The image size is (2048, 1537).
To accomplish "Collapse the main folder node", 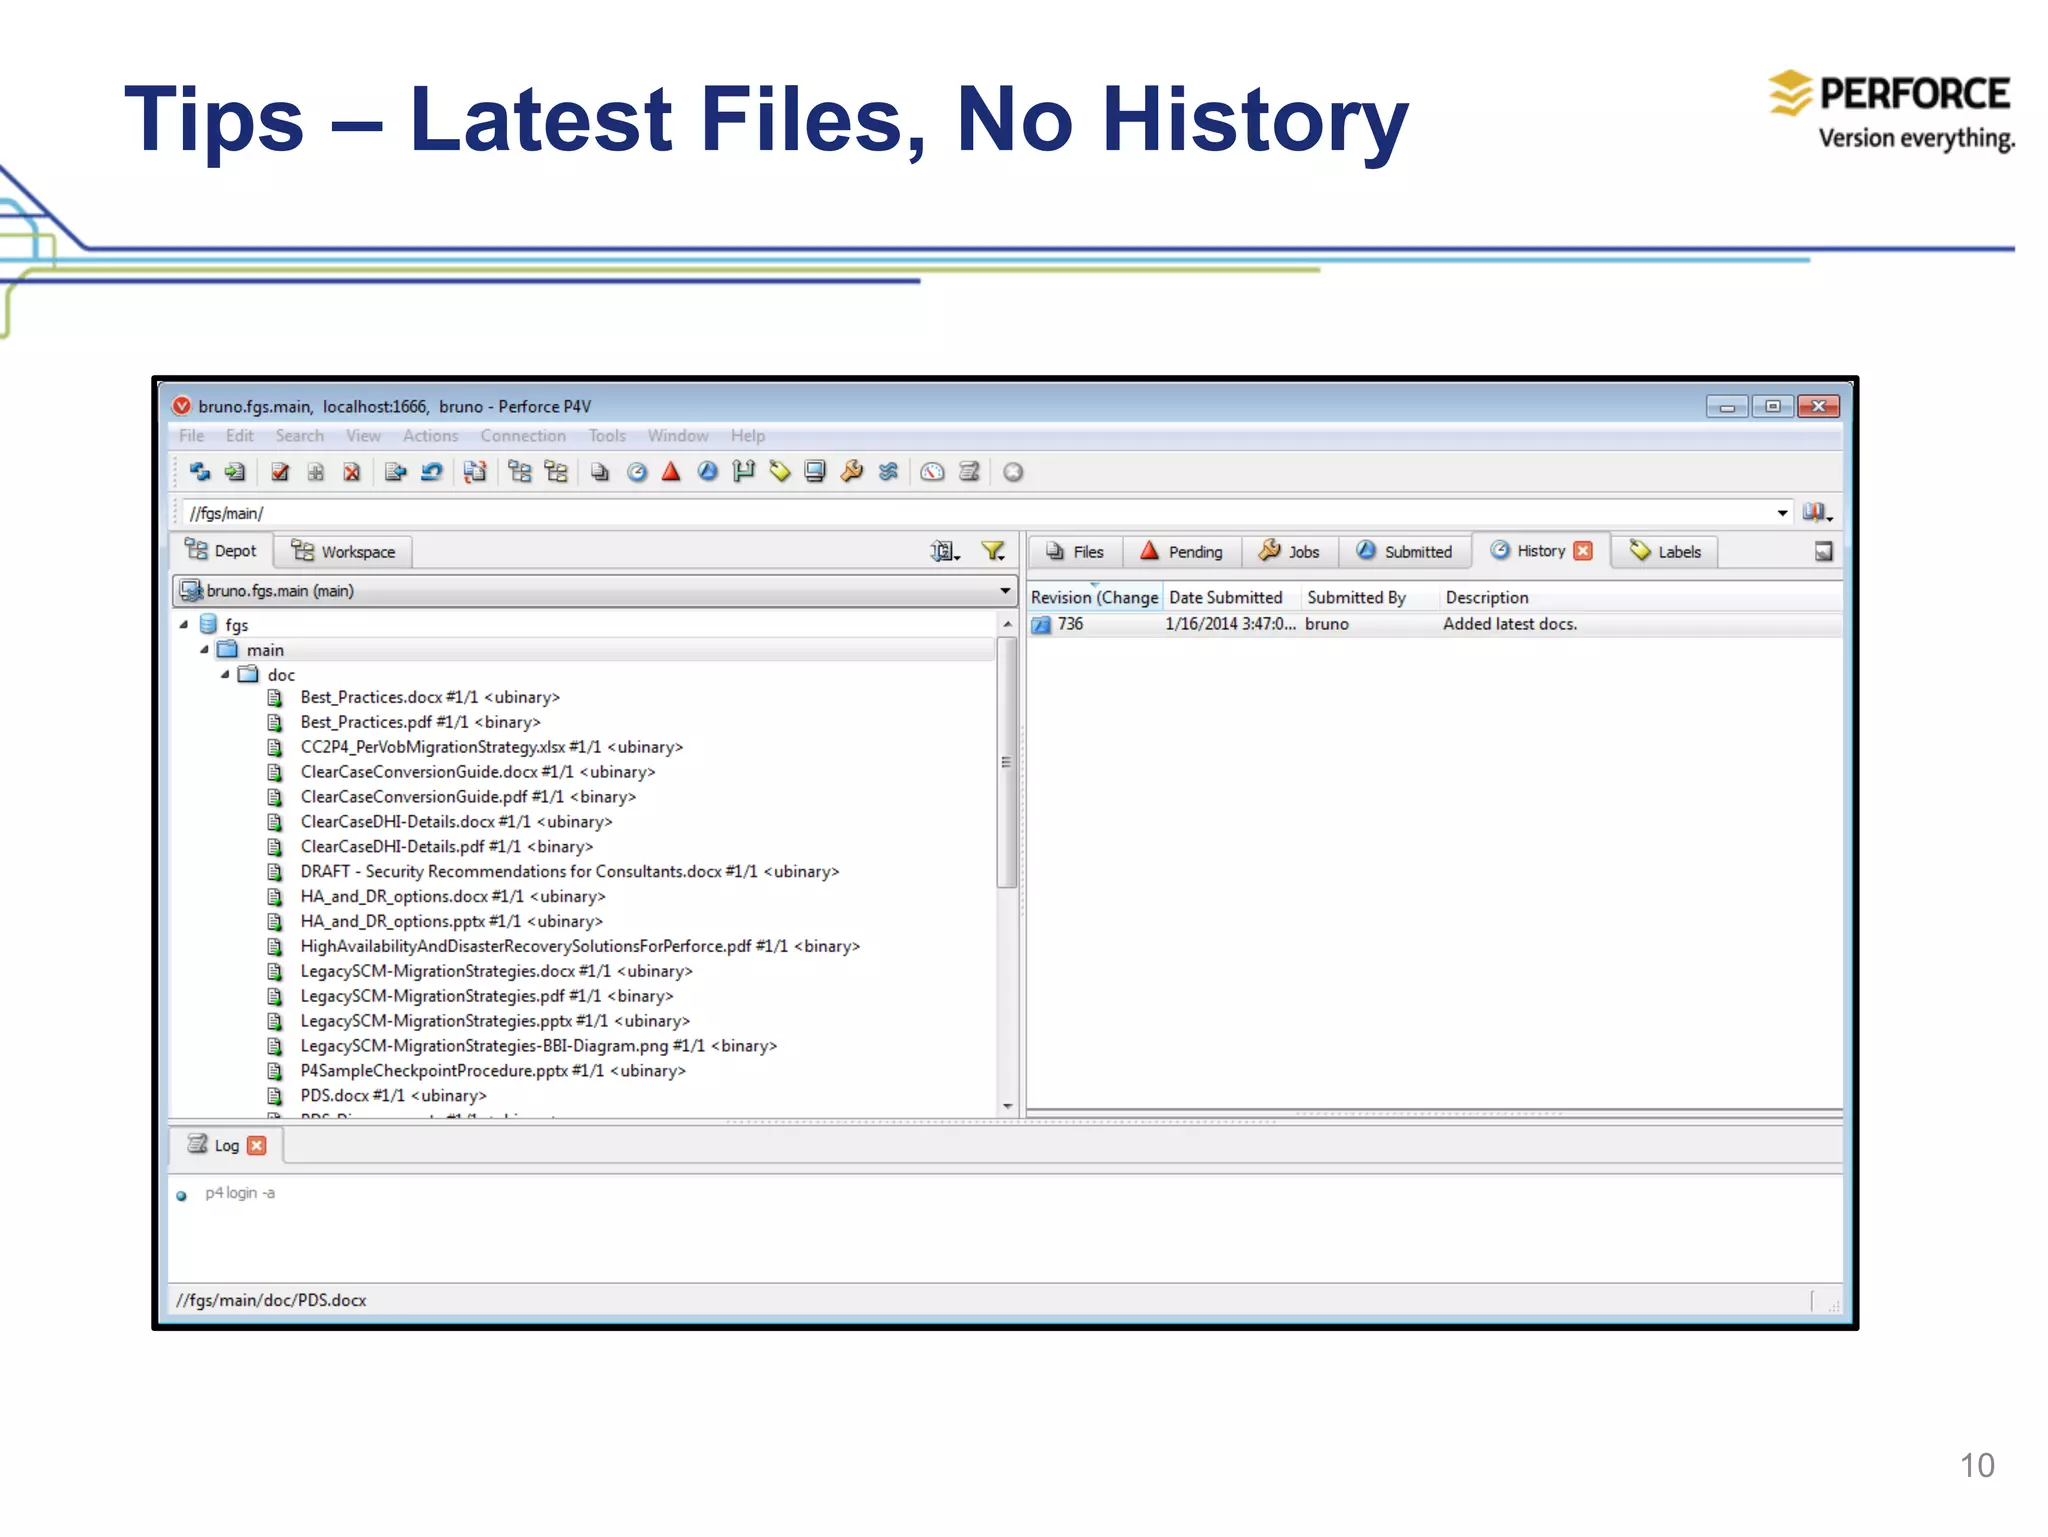I will [205, 650].
